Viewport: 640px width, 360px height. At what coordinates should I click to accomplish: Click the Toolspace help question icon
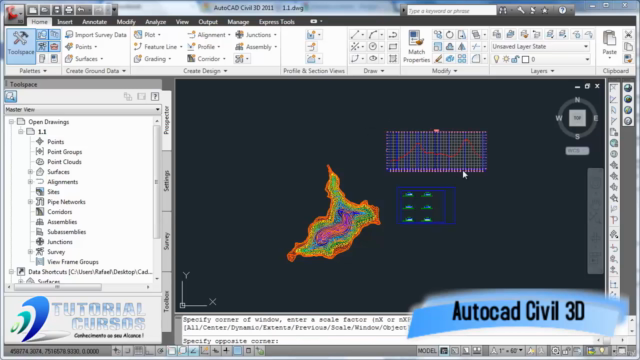tap(155, 96)
